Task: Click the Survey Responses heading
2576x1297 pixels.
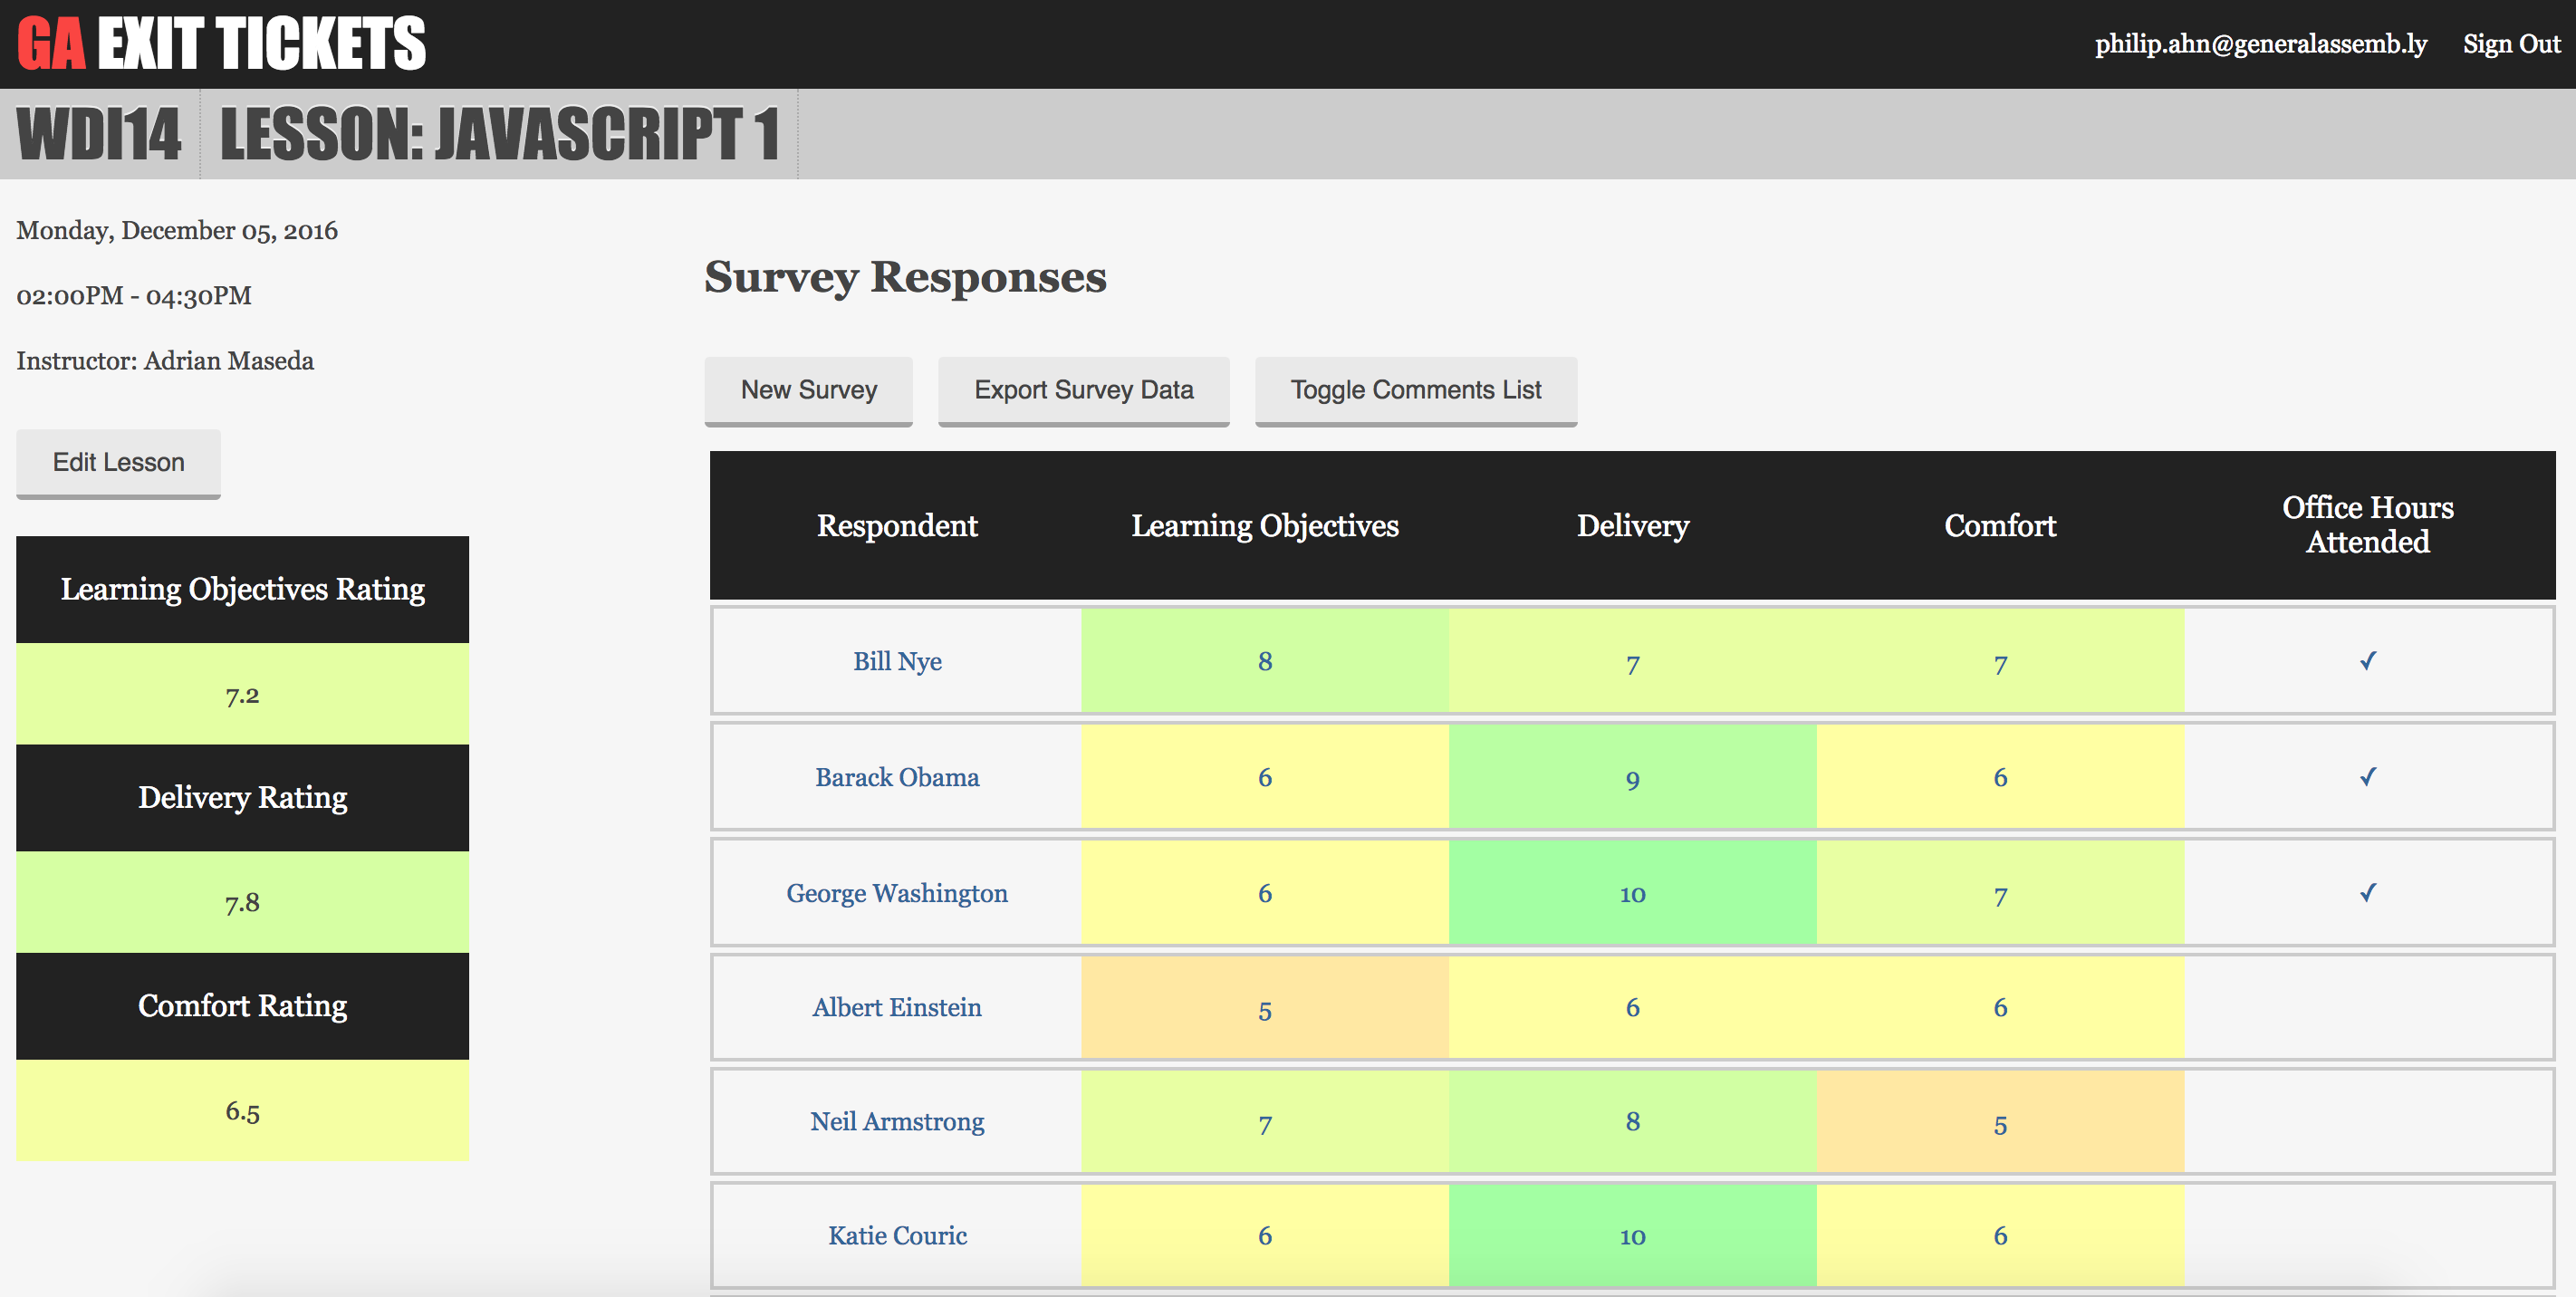Action: coord(905,277)
